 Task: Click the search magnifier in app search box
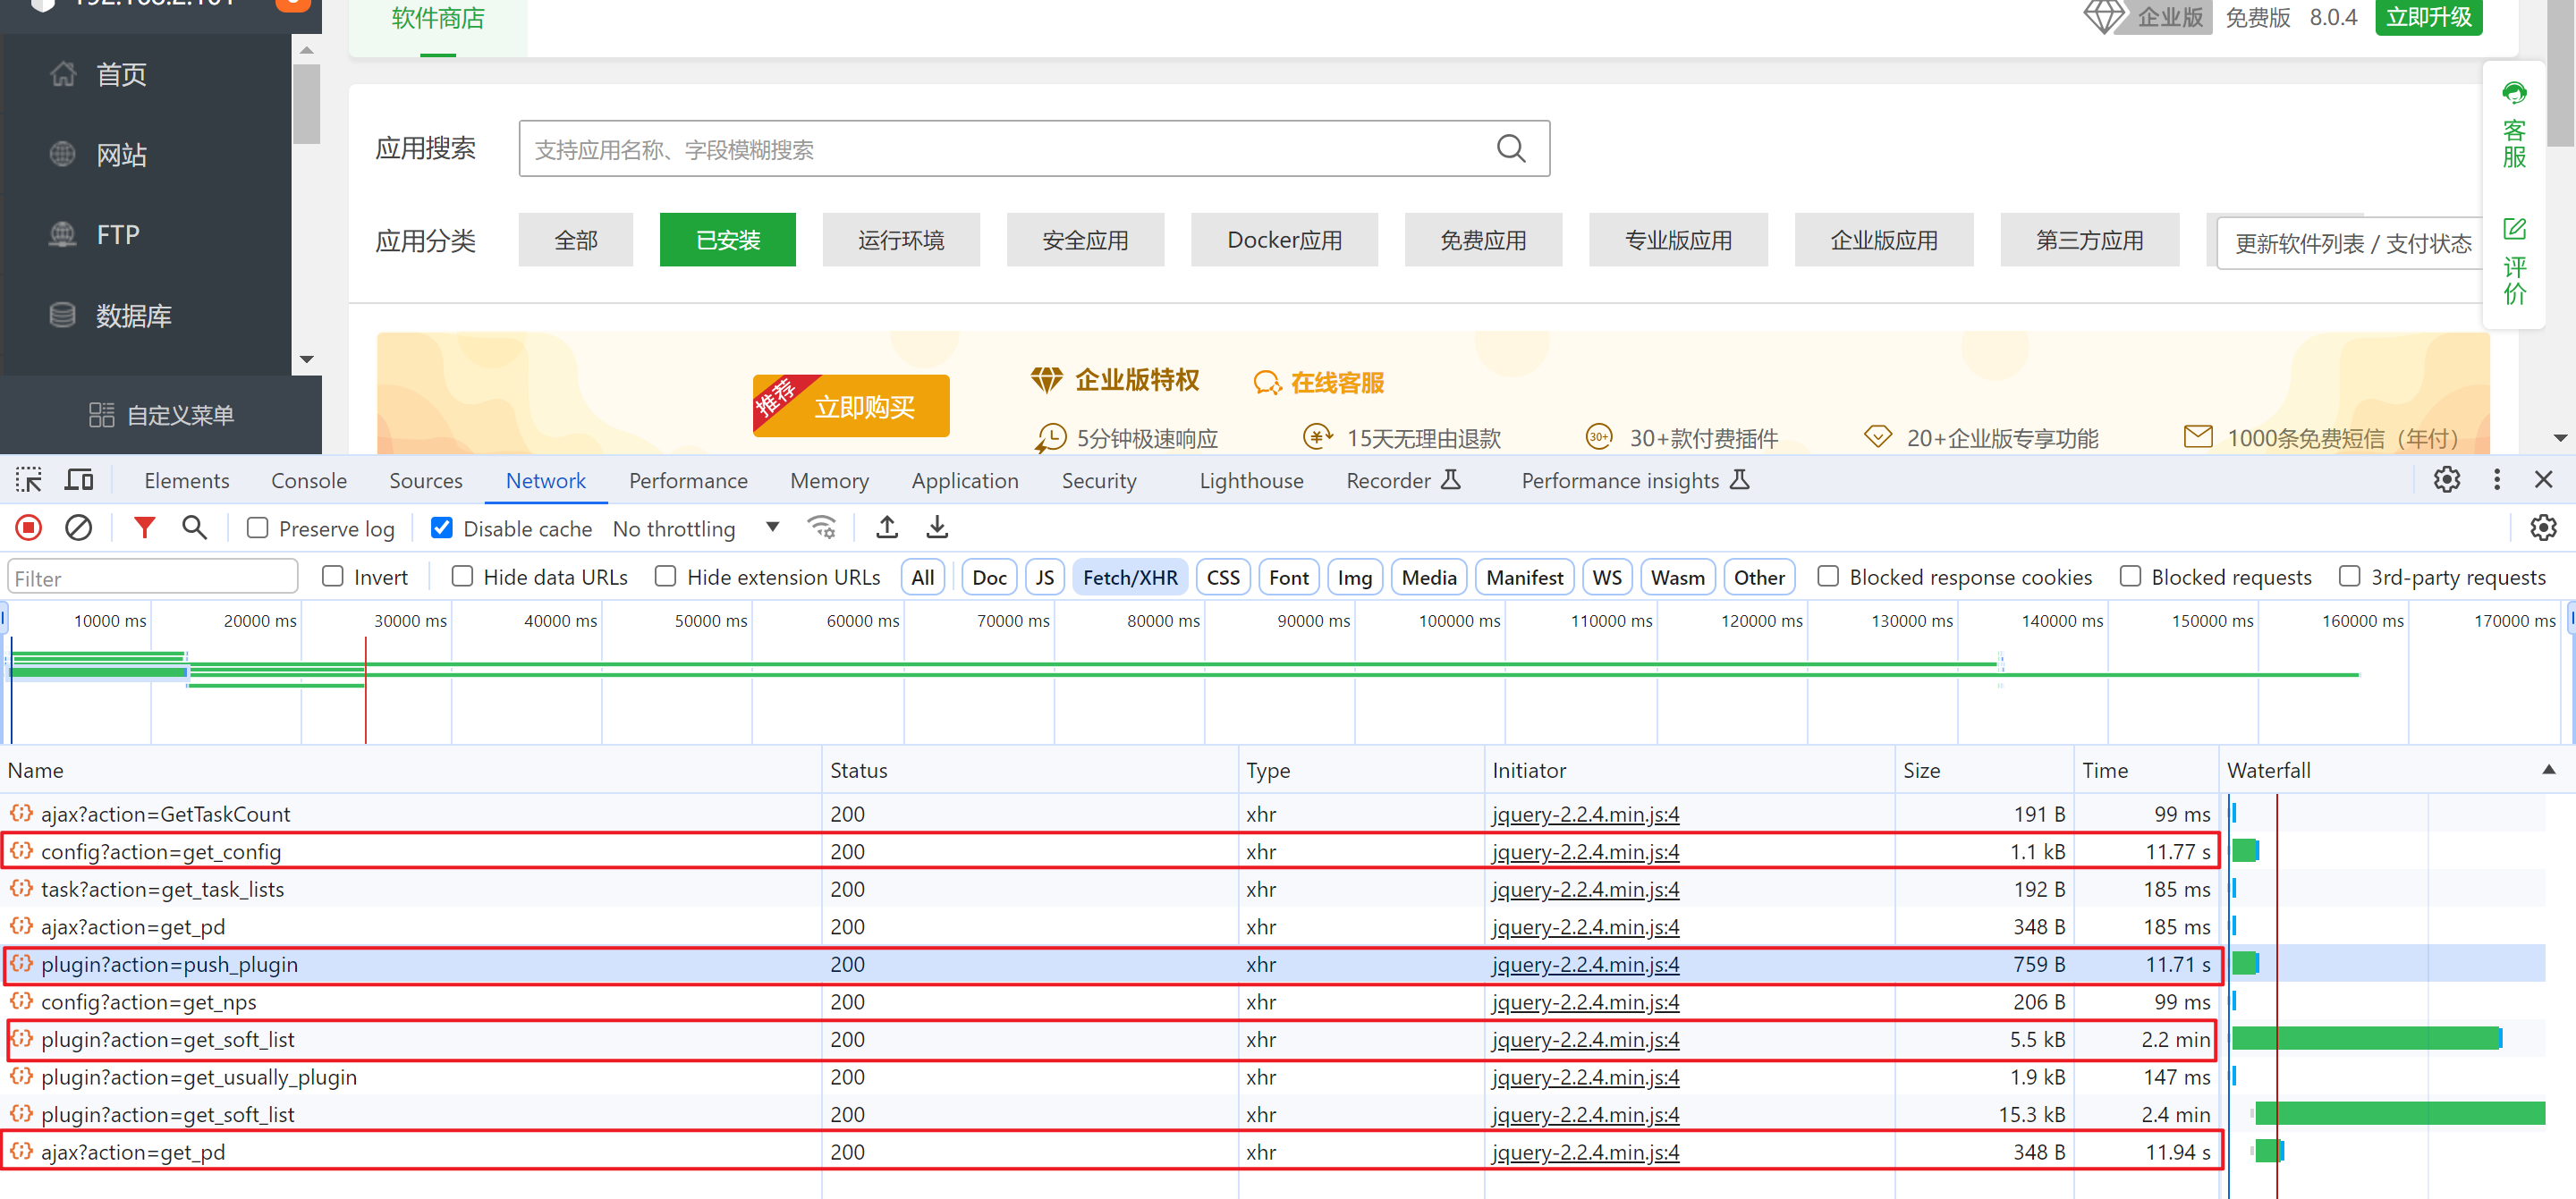(x=1511, y=149)
